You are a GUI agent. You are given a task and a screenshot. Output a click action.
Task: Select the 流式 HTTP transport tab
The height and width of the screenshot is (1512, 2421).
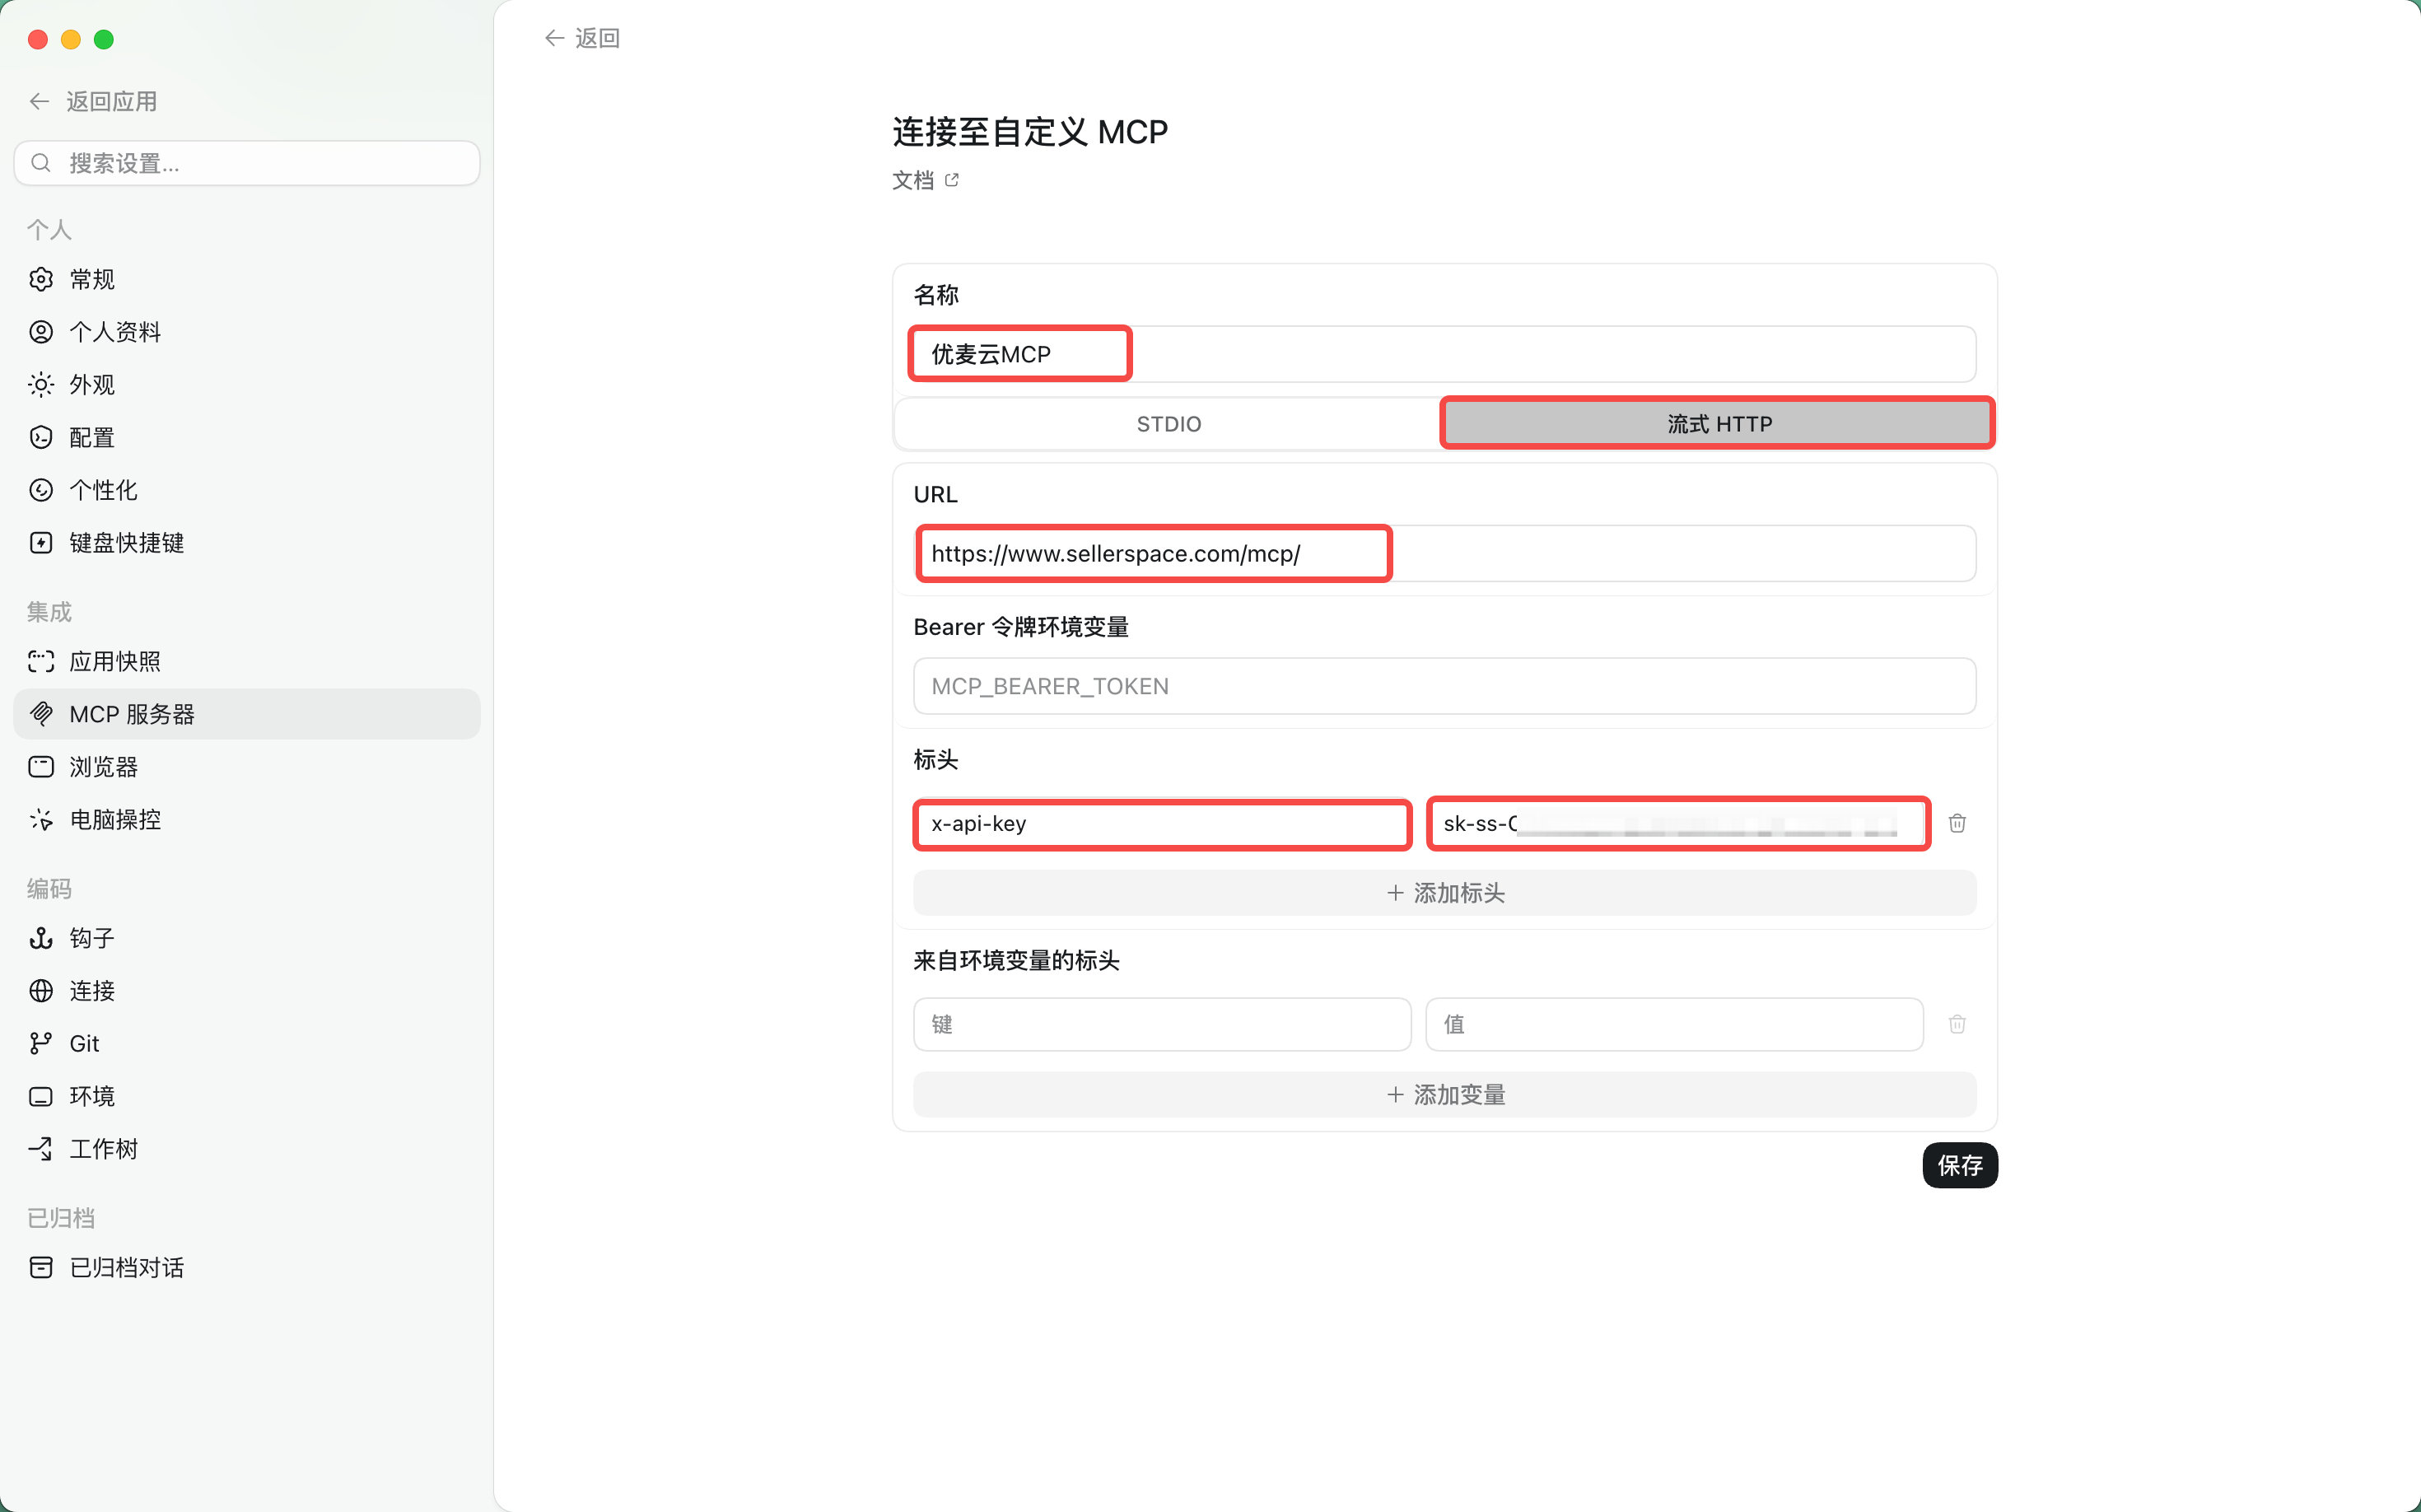click(x=1718, y=424)
